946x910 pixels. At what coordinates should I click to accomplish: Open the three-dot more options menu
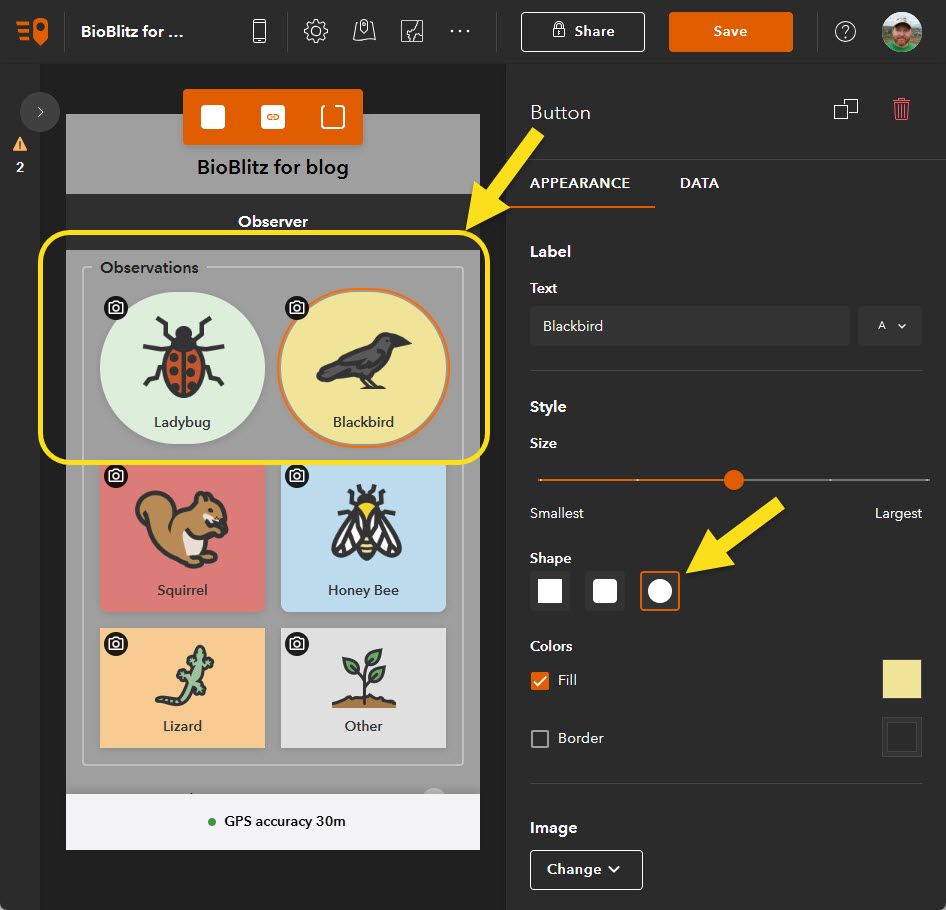pos(460,31)
